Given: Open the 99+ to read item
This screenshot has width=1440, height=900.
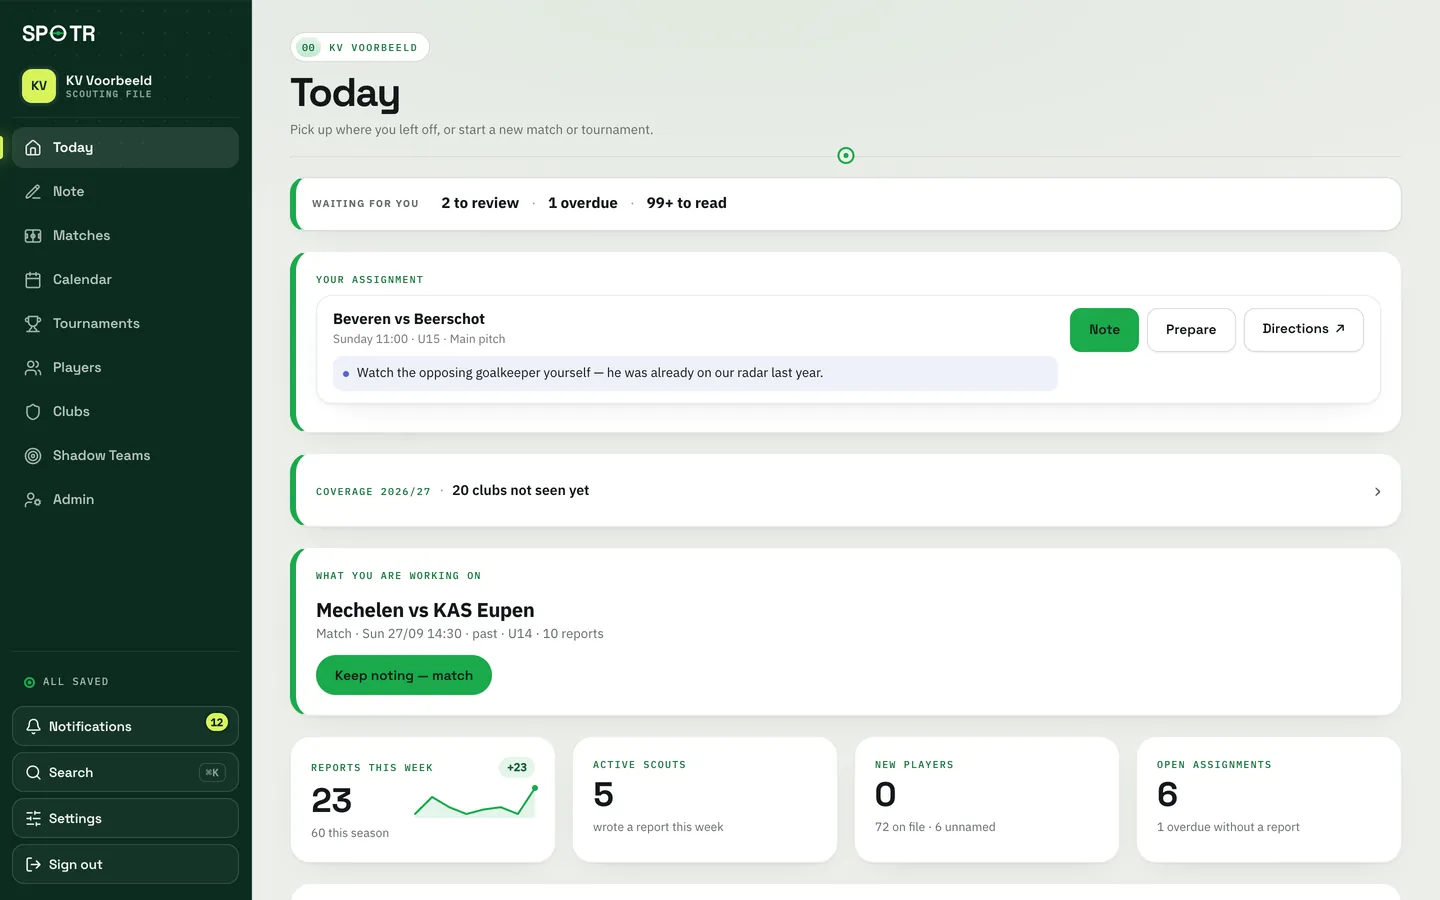Looking at the screenshot, I should [686, 203].
